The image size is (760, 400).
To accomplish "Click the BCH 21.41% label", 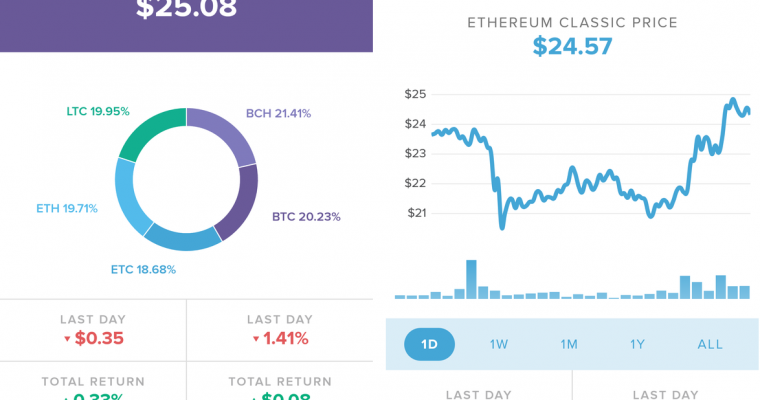I will 279,113.
